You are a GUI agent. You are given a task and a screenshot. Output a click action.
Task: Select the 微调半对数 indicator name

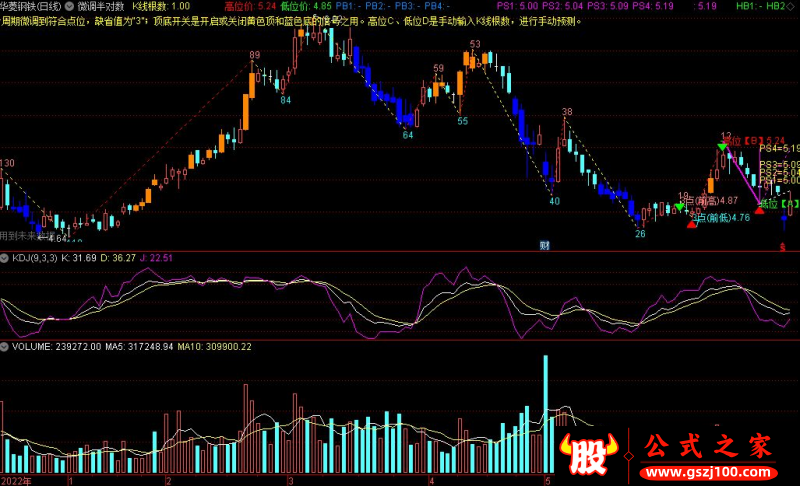click(x=101, y=6)
